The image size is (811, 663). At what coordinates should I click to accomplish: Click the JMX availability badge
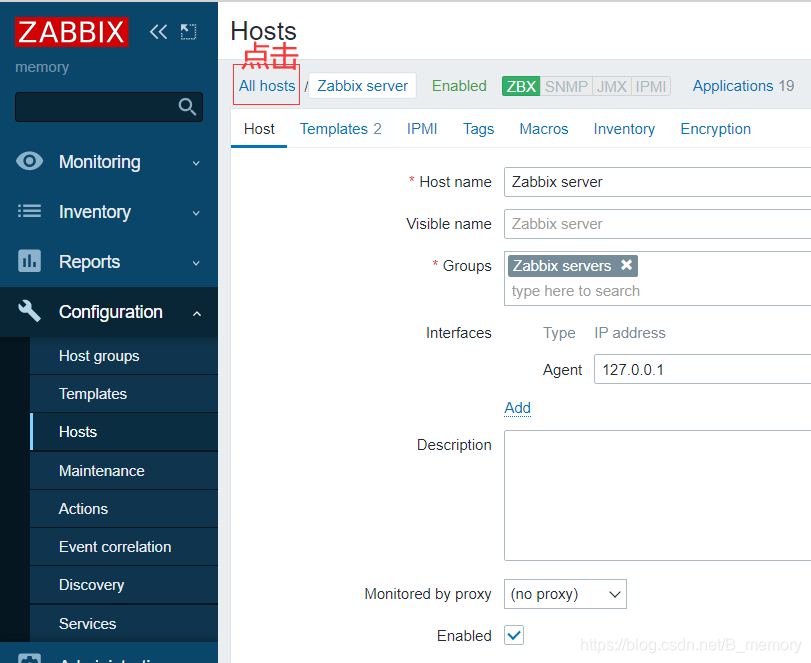pyautogui.click(x=611, y=86)
